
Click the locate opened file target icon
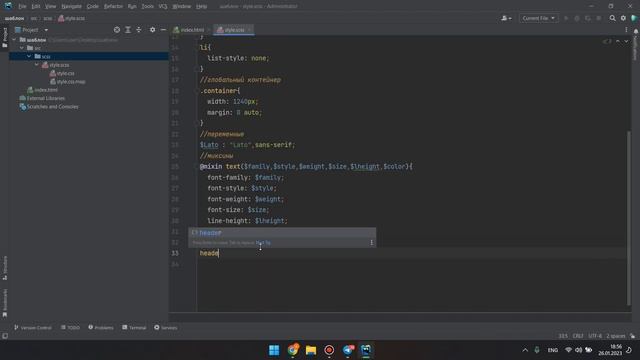[117, 30]
